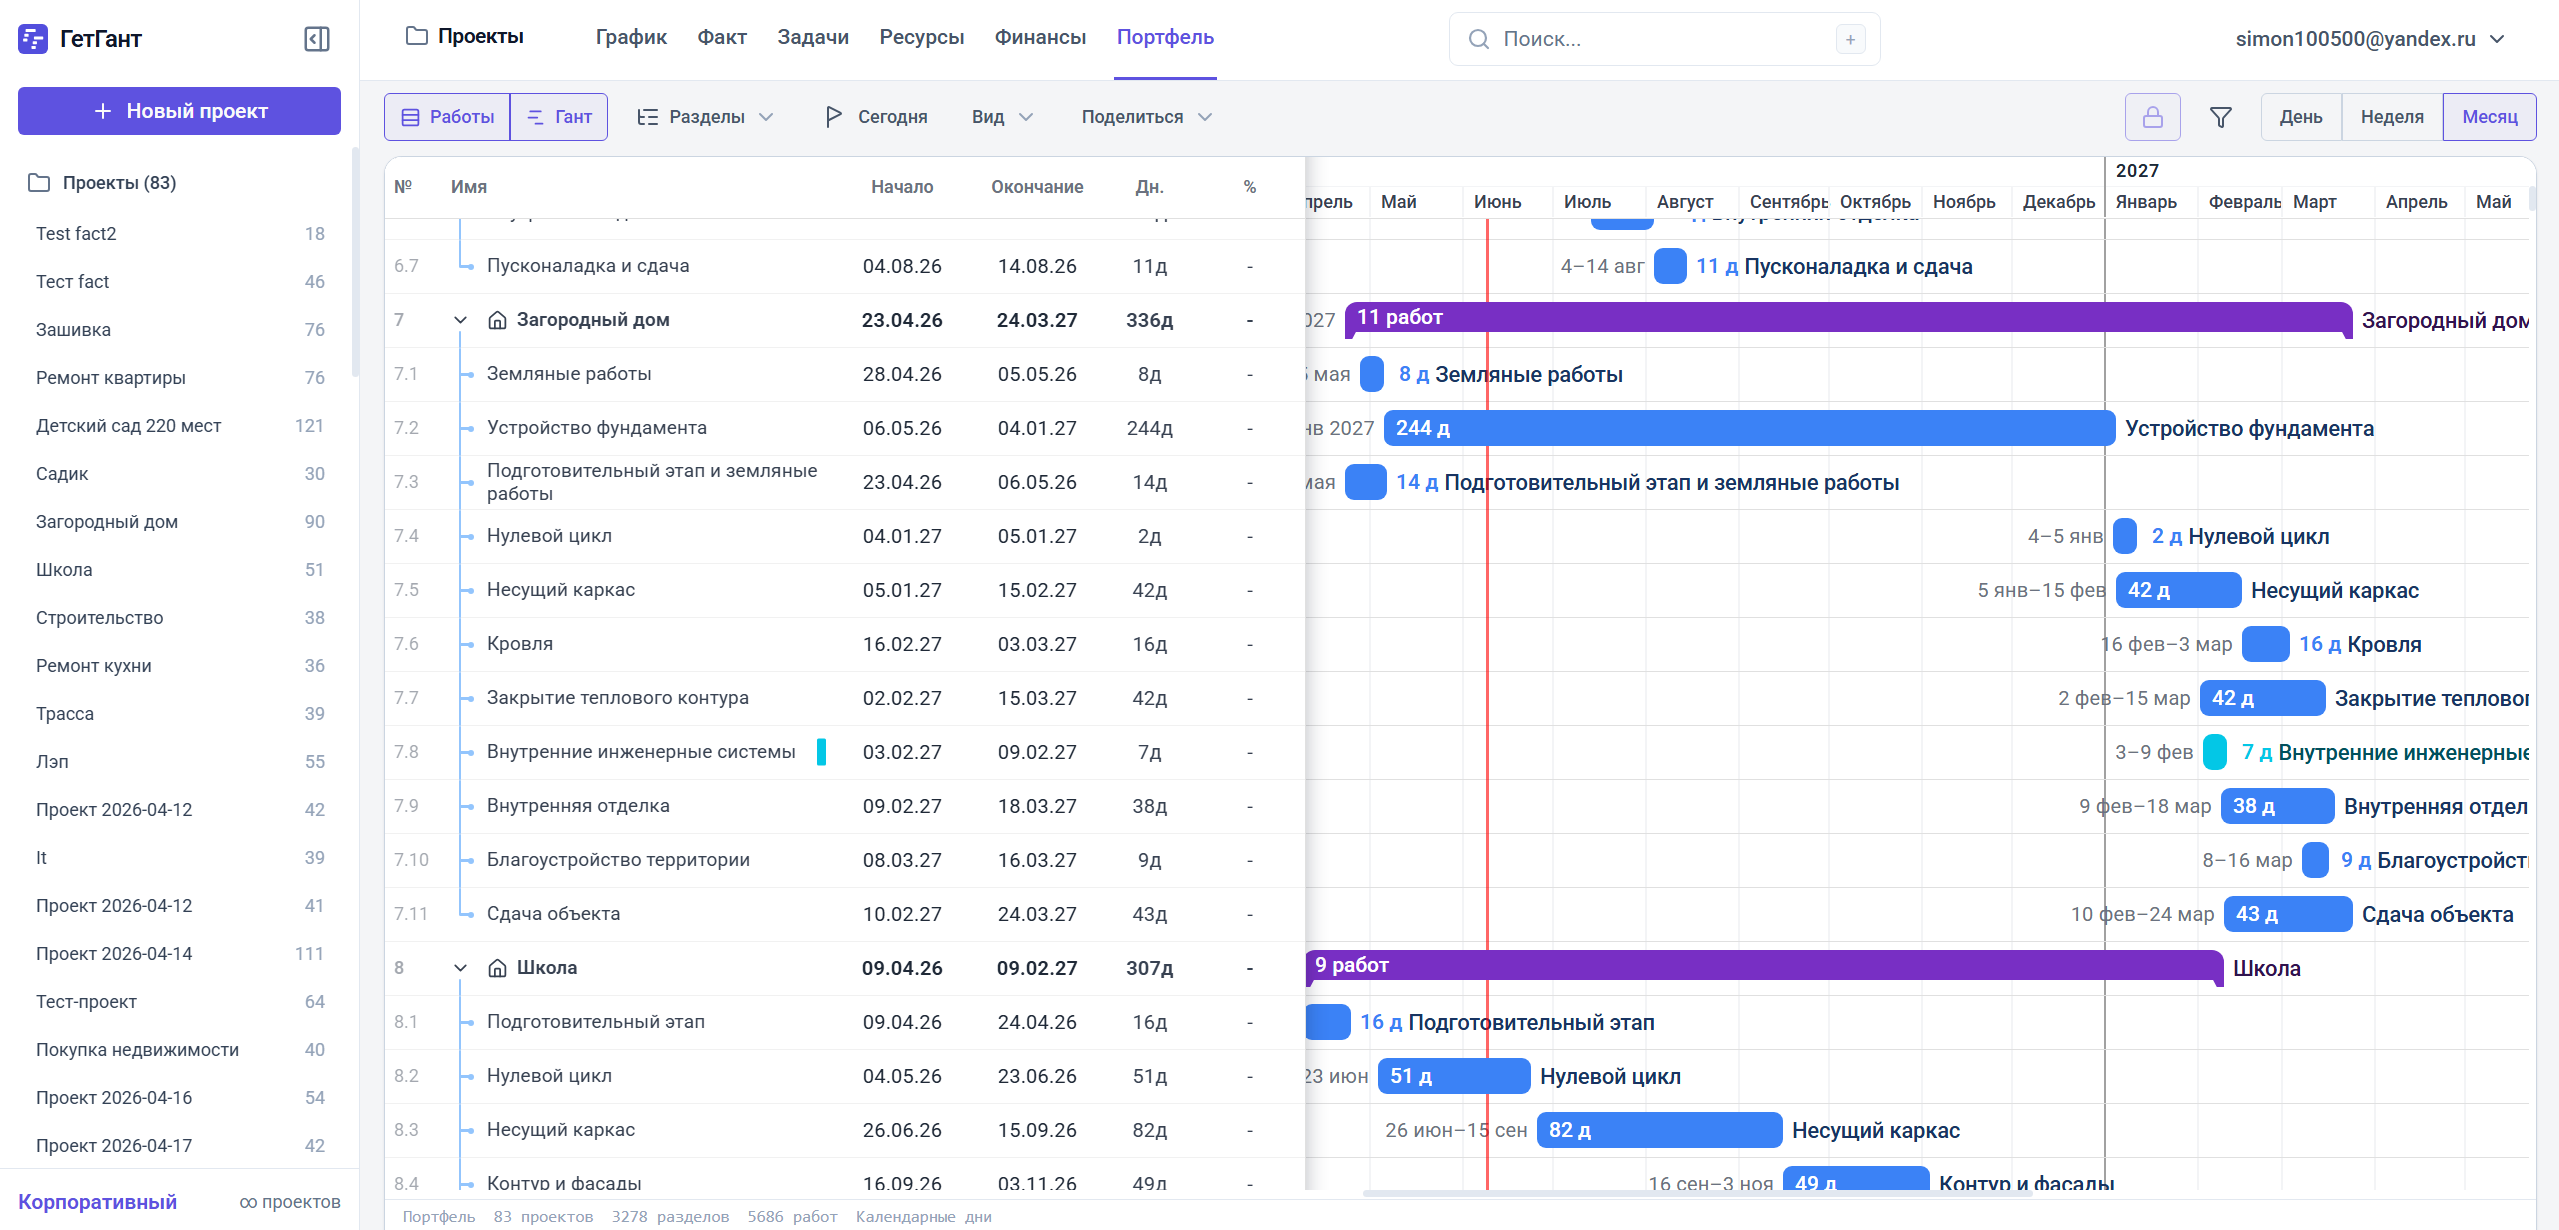Click the Сегодня flag icon

point(833,117)
